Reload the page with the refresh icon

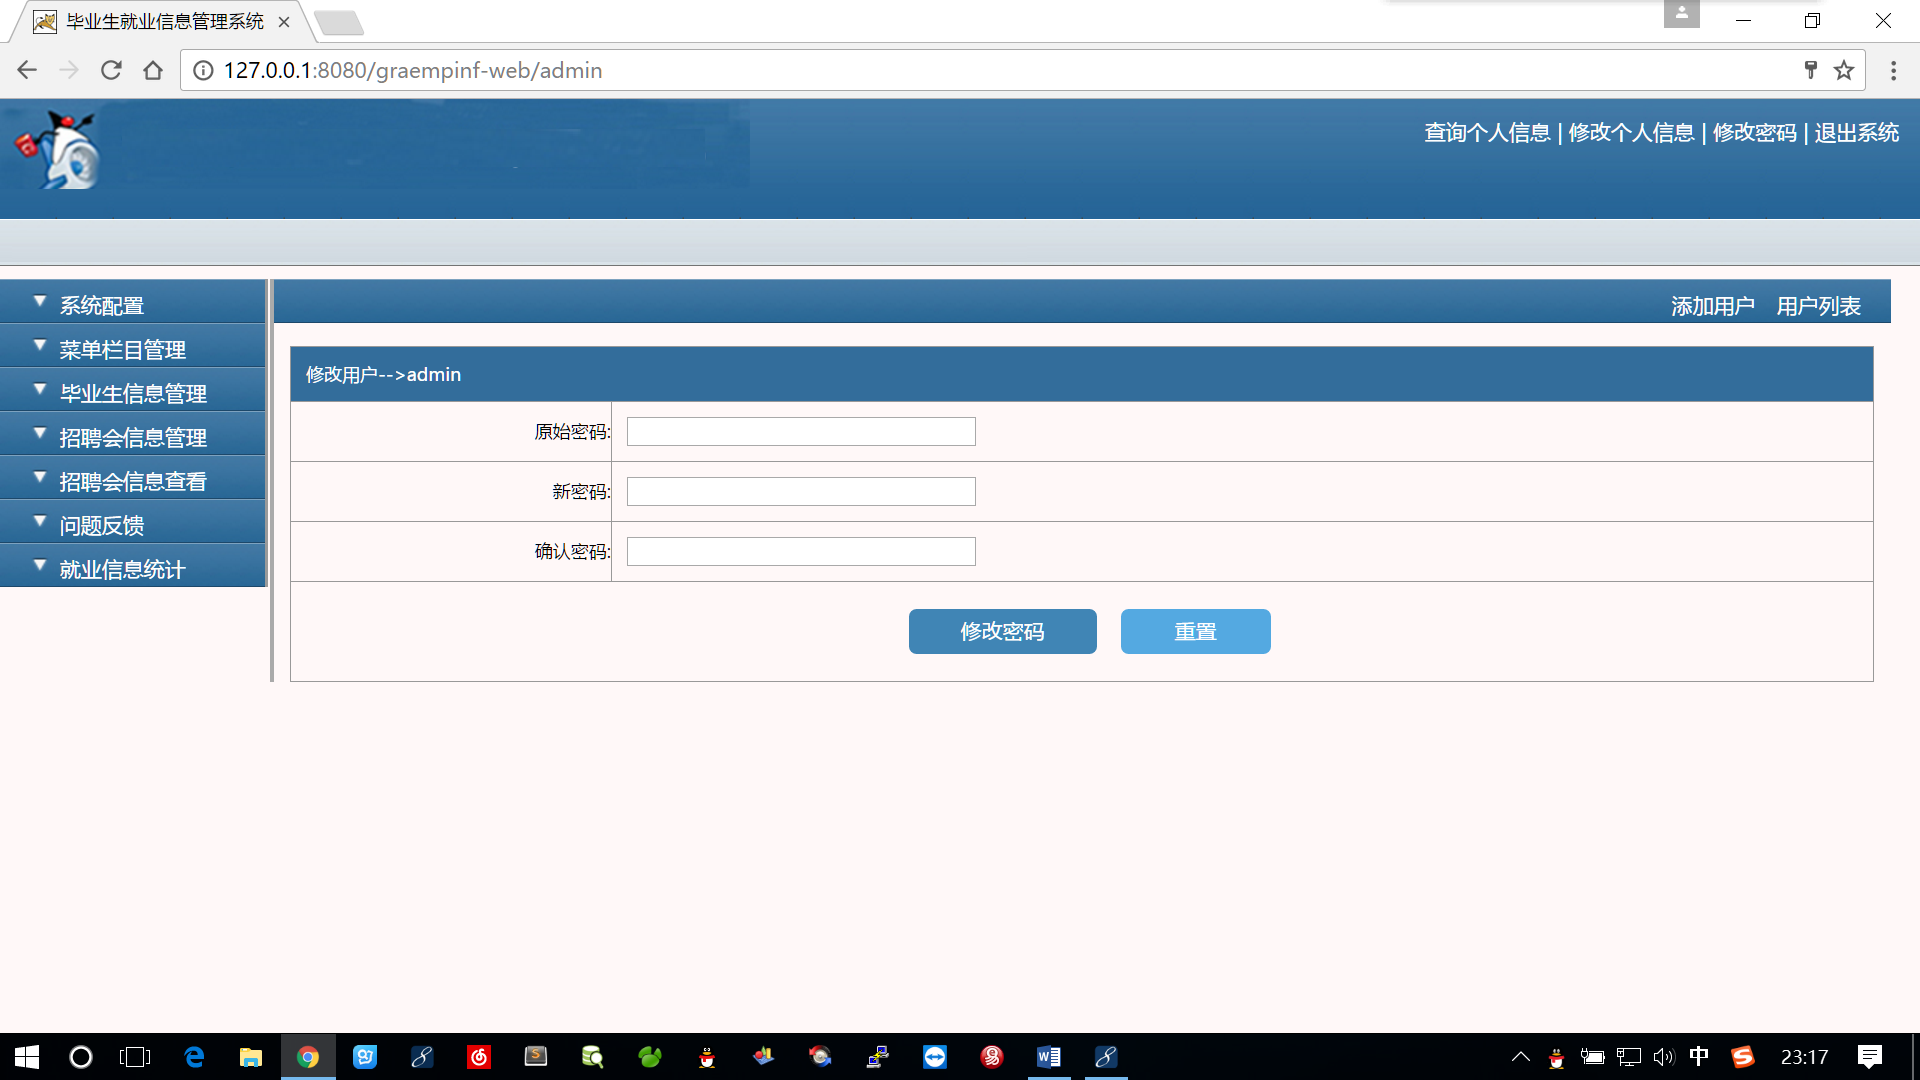click(111, 70)
